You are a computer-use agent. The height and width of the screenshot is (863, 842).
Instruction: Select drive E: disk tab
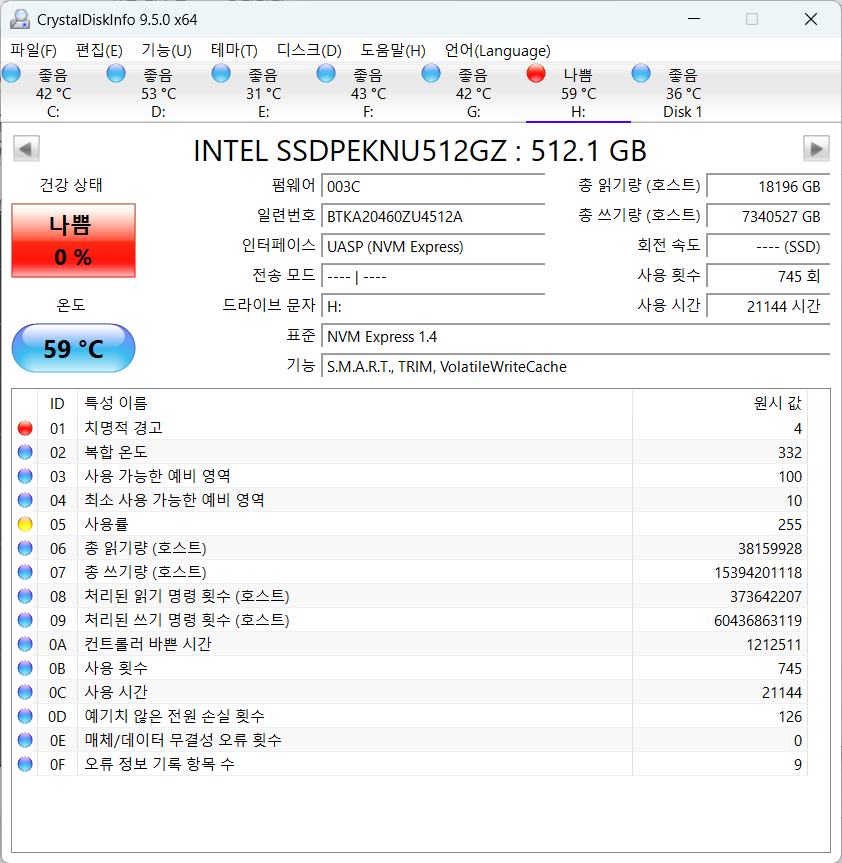pyautogui.click(x=263, y=92)
